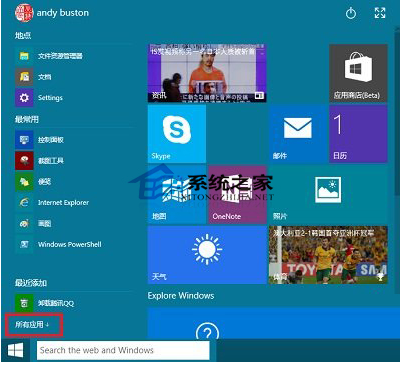Click the Windows Start button

15,350
